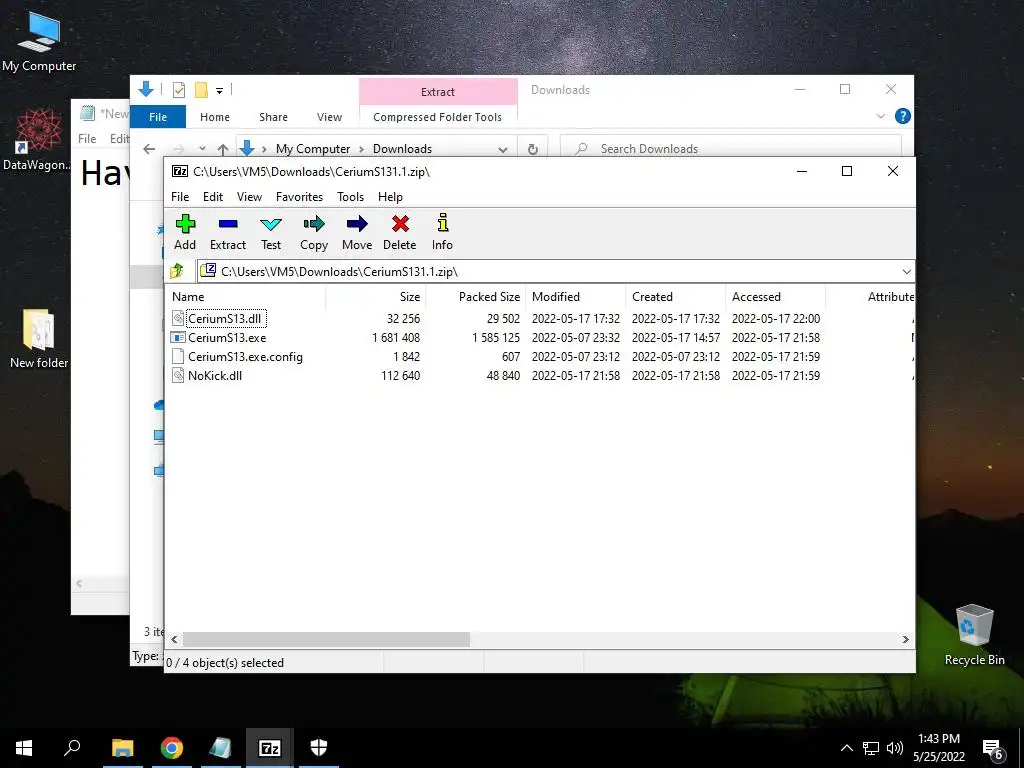Open Google Chrome from taskbar
The image size is (1024, 768).
(x=172, y=748)
